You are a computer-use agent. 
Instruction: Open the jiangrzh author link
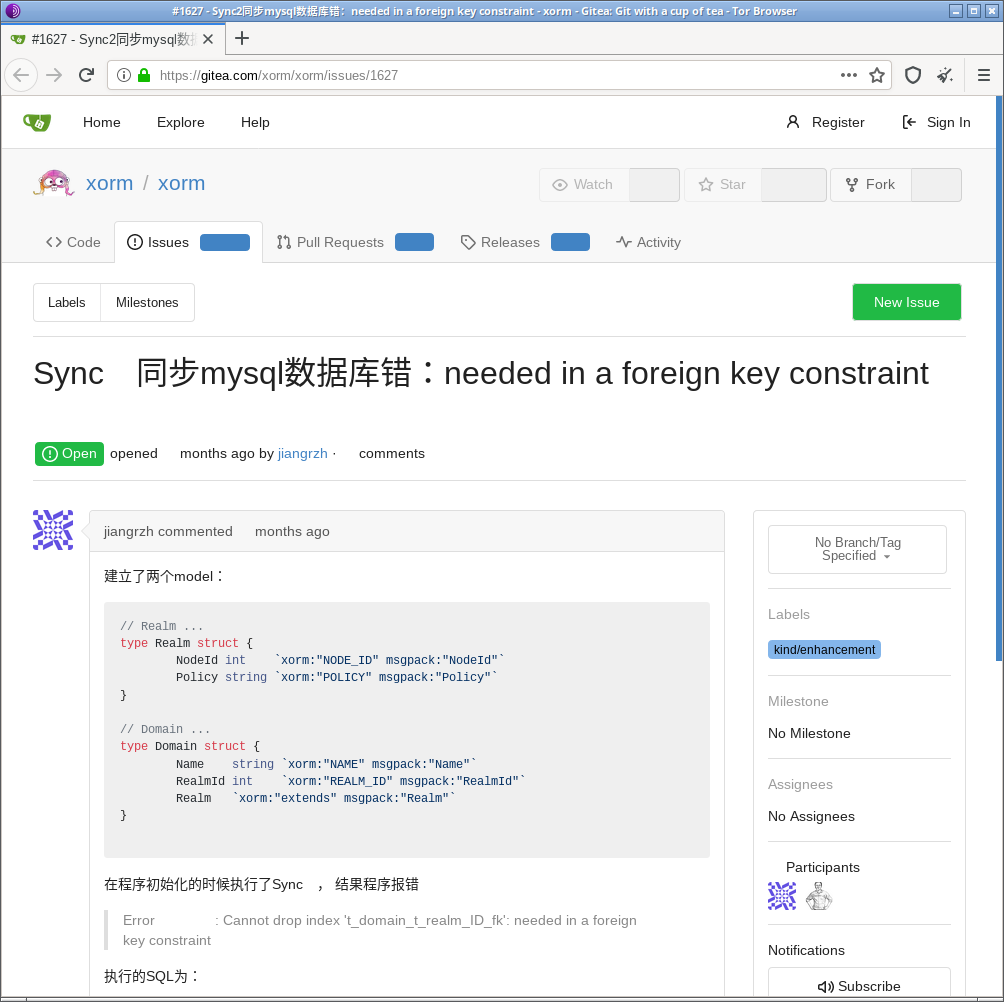click(302, 454)
